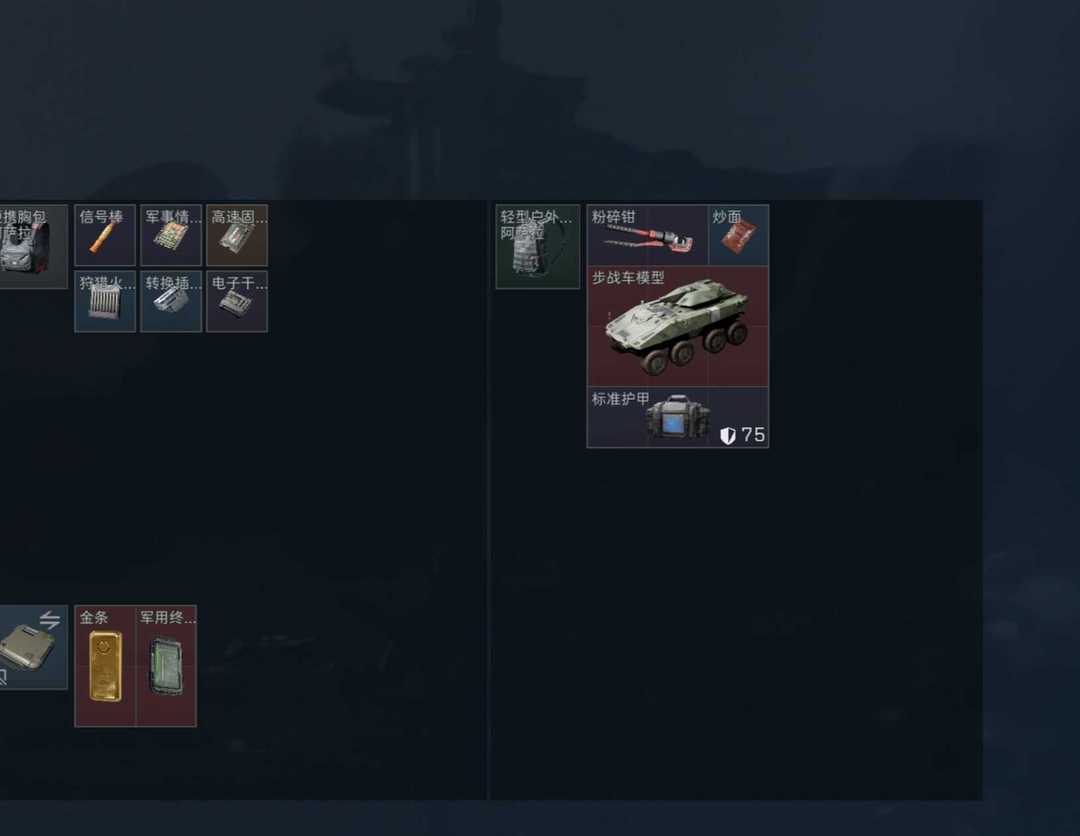This screenshot has height=836, width=1080.
Task: Select the 便携胸包 chest rig slot
Action: coord(34,247)
